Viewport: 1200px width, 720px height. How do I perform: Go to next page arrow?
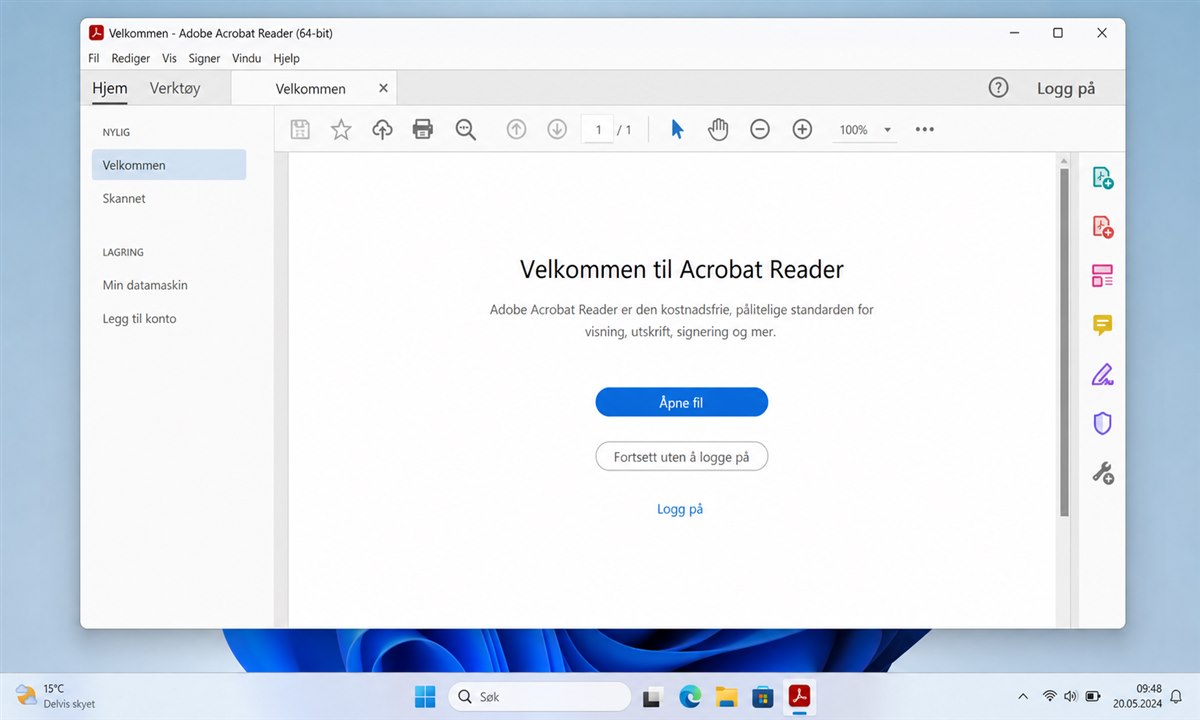point(557,129)
